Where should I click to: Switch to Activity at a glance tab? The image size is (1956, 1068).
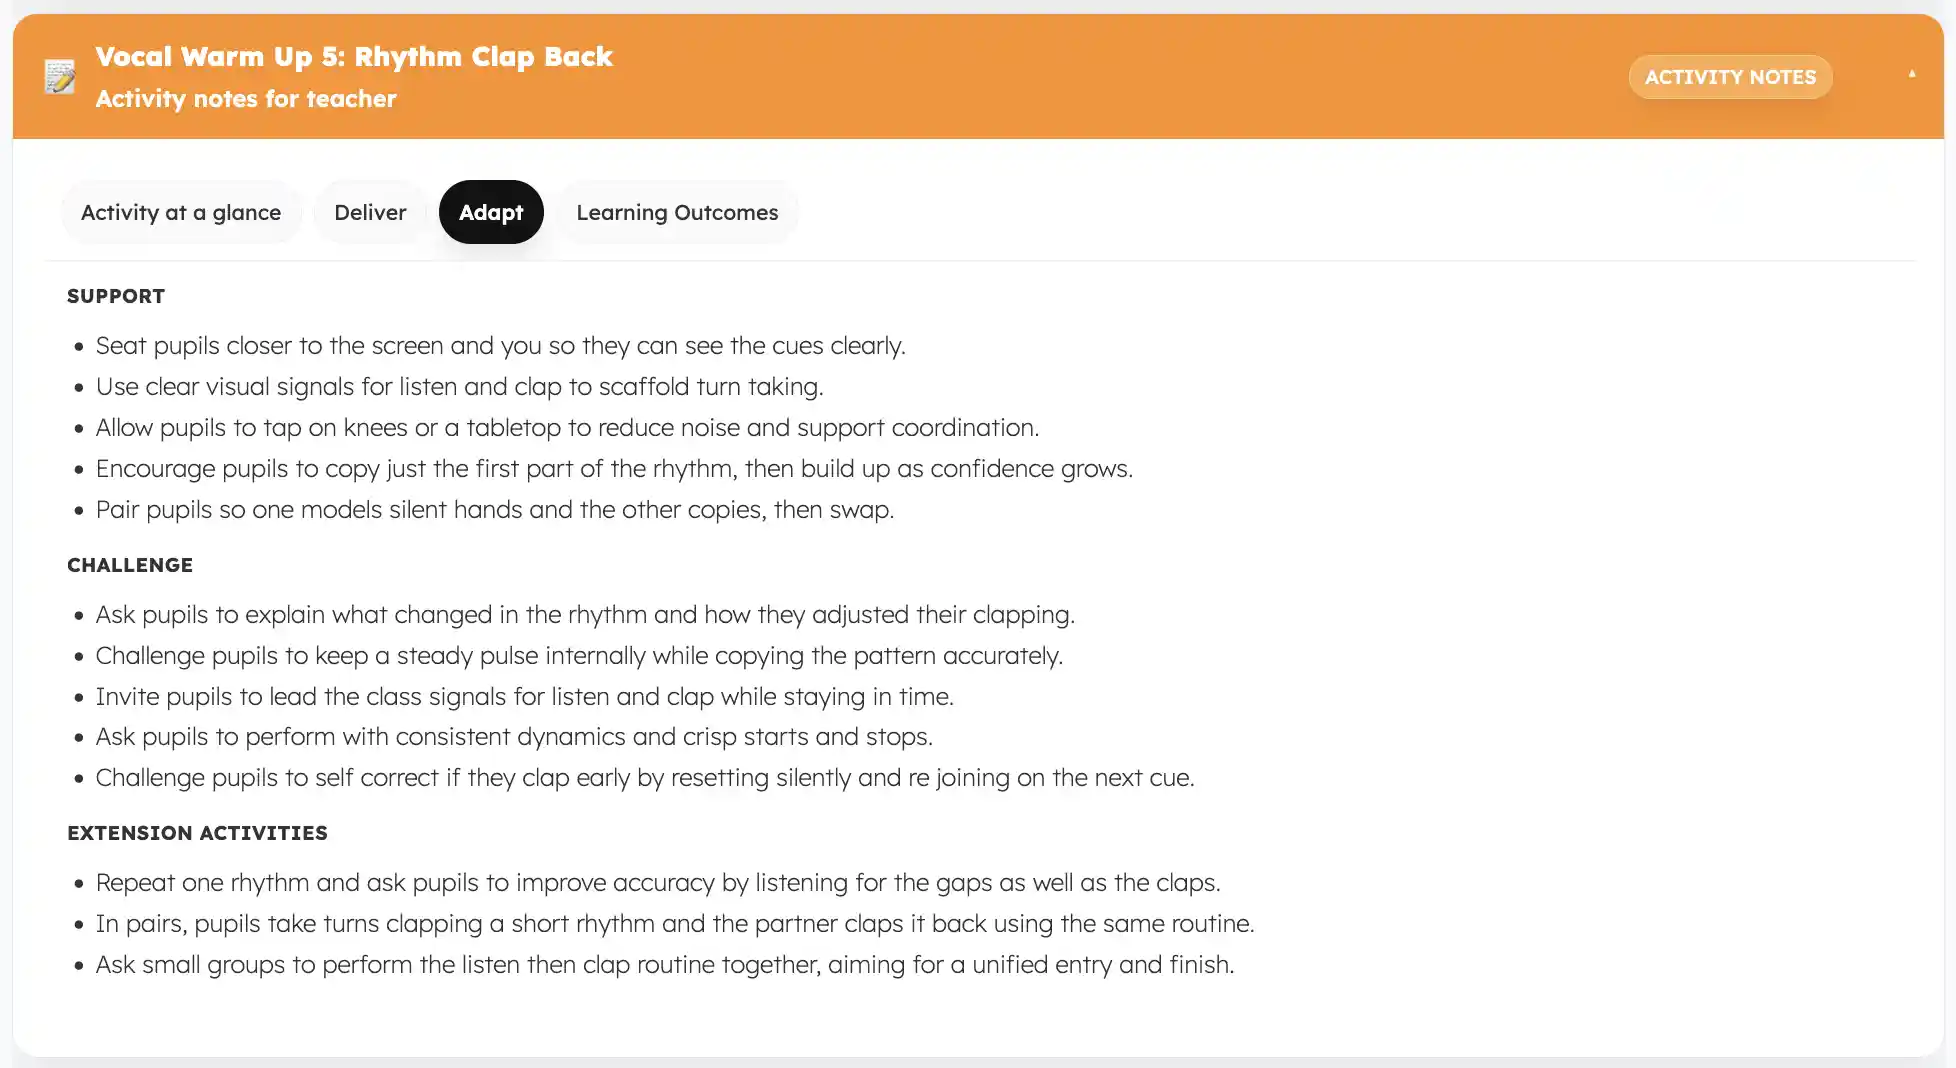(x=181, y=212)
